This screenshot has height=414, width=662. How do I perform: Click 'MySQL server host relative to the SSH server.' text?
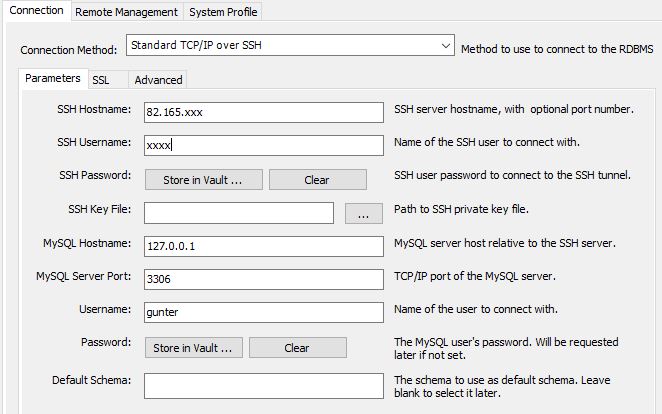(x=505, y=243)
